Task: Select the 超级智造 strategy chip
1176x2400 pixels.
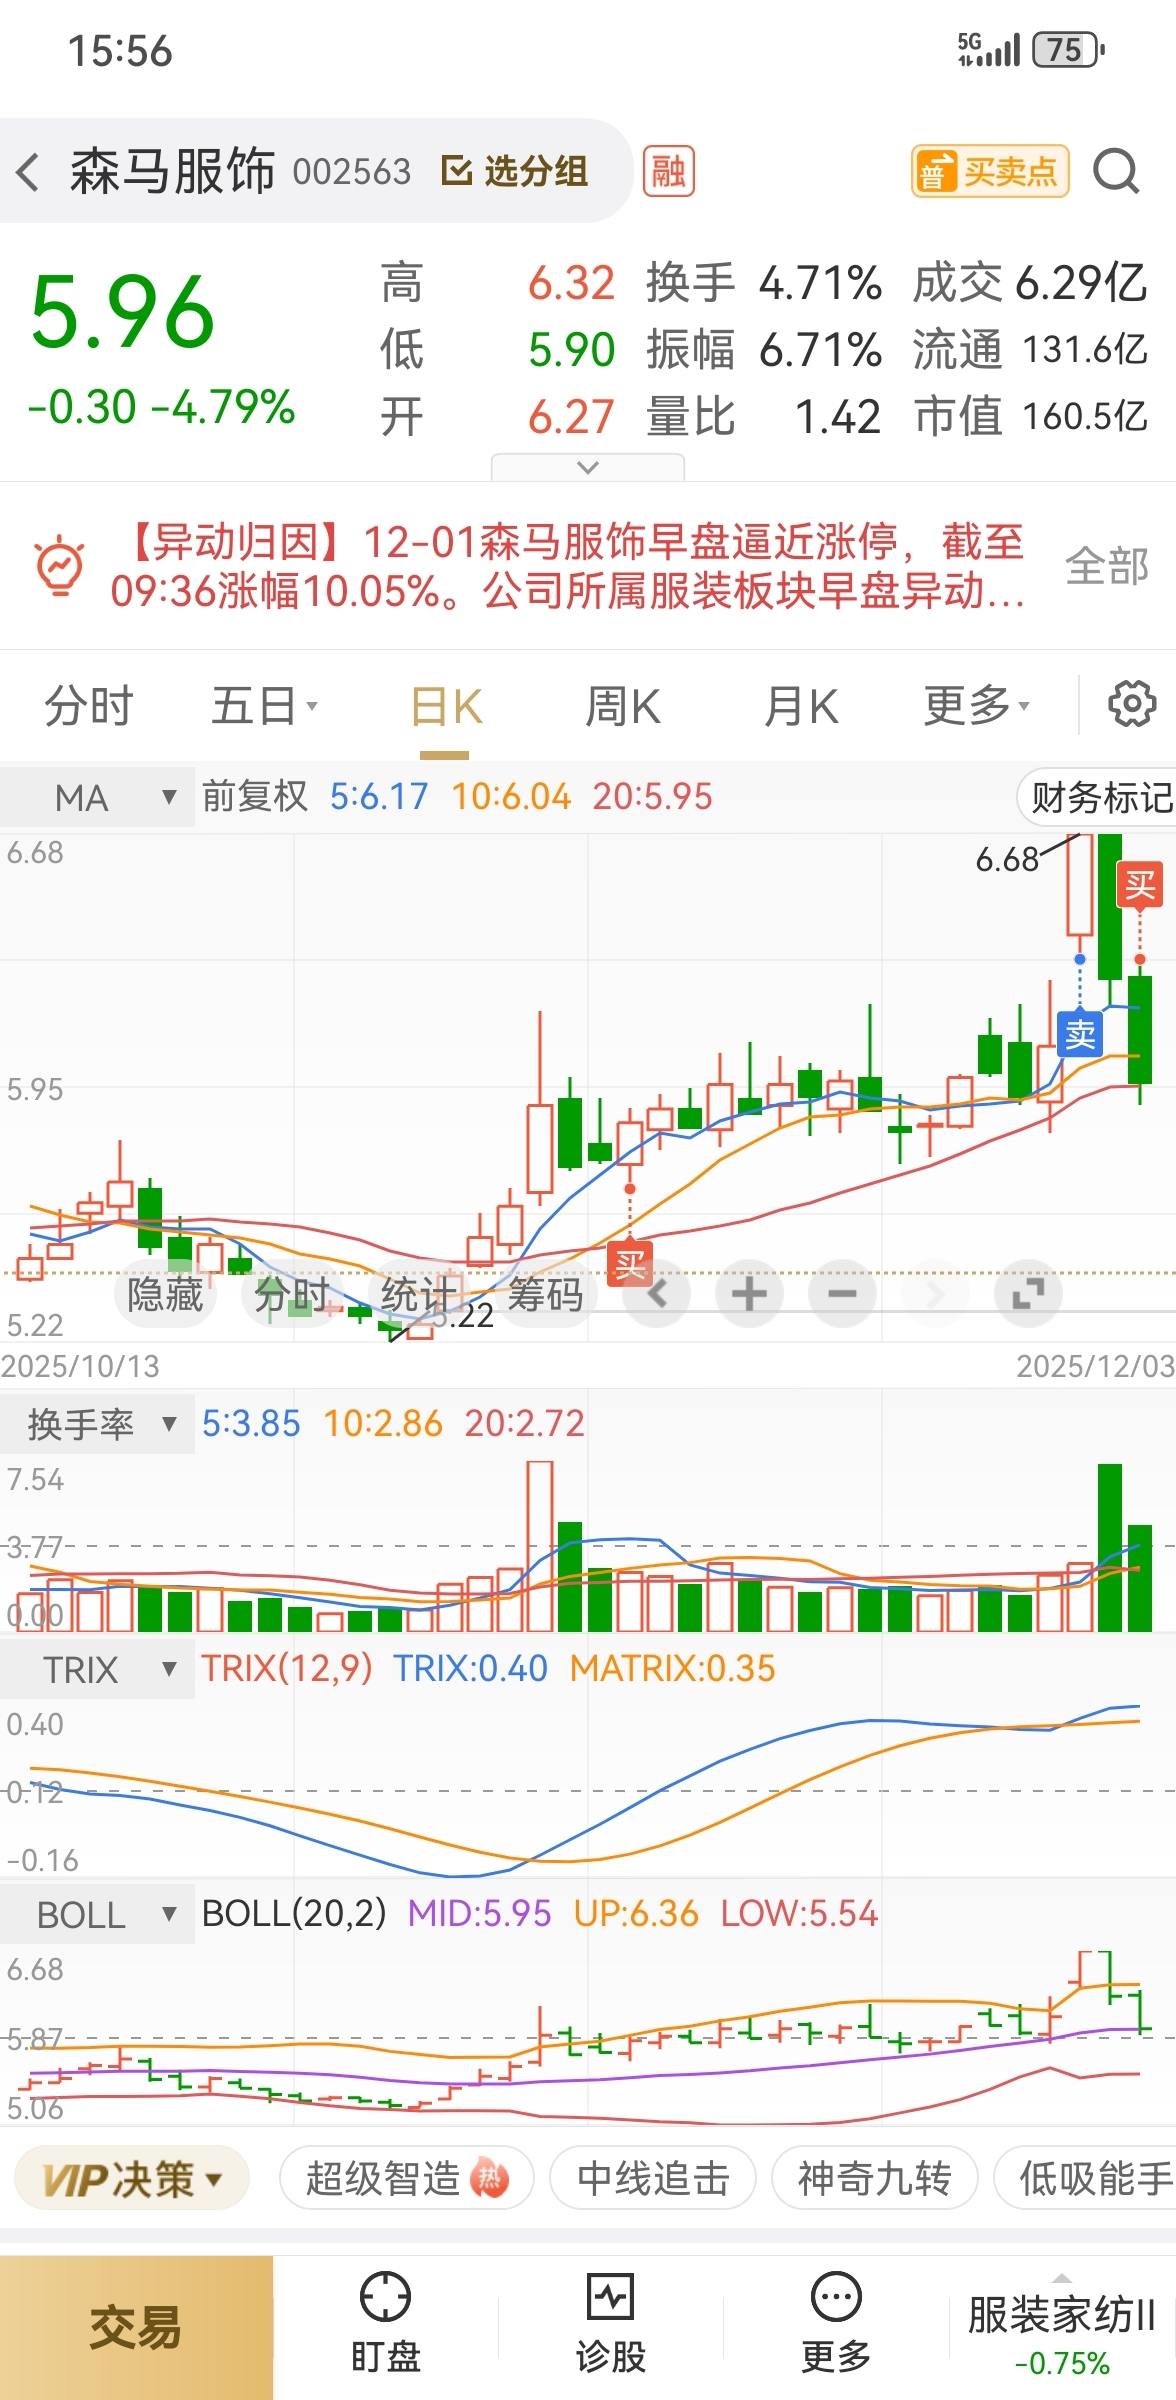Action: click(x=406, y=2178)
